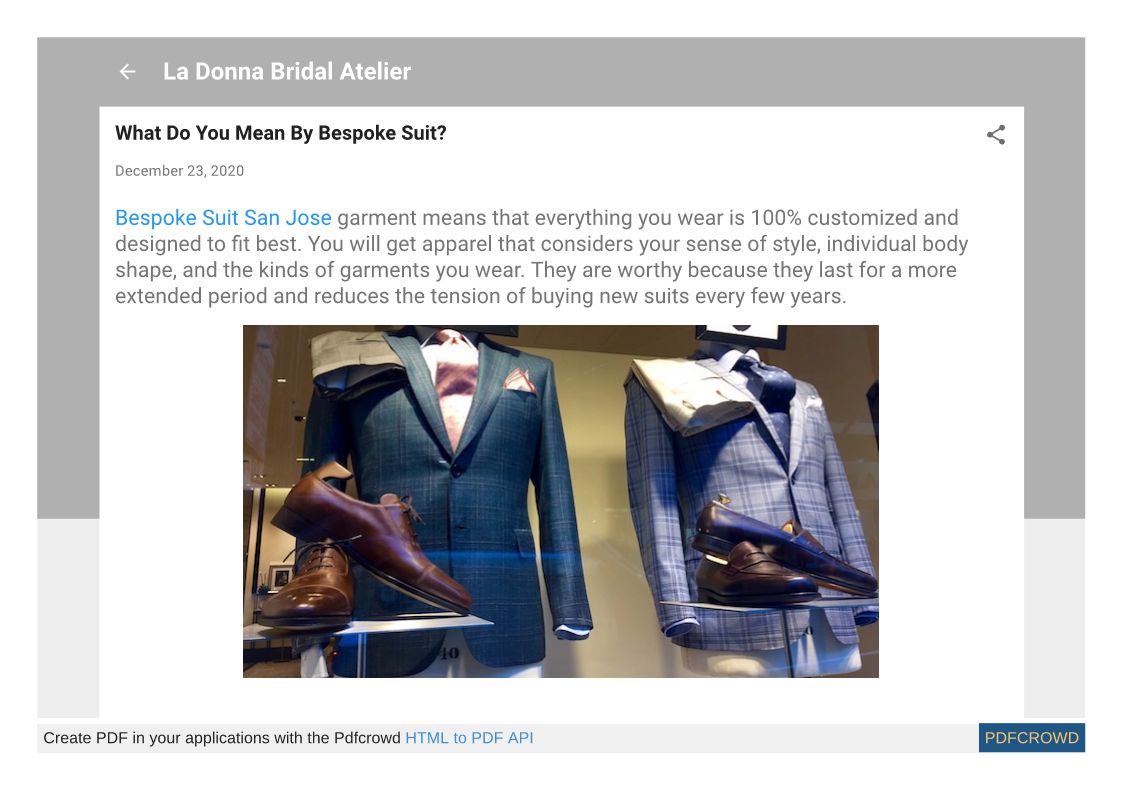The image size is (1123, 795).
Task: Open the share icon for this post
Action: tap(996, 135)
